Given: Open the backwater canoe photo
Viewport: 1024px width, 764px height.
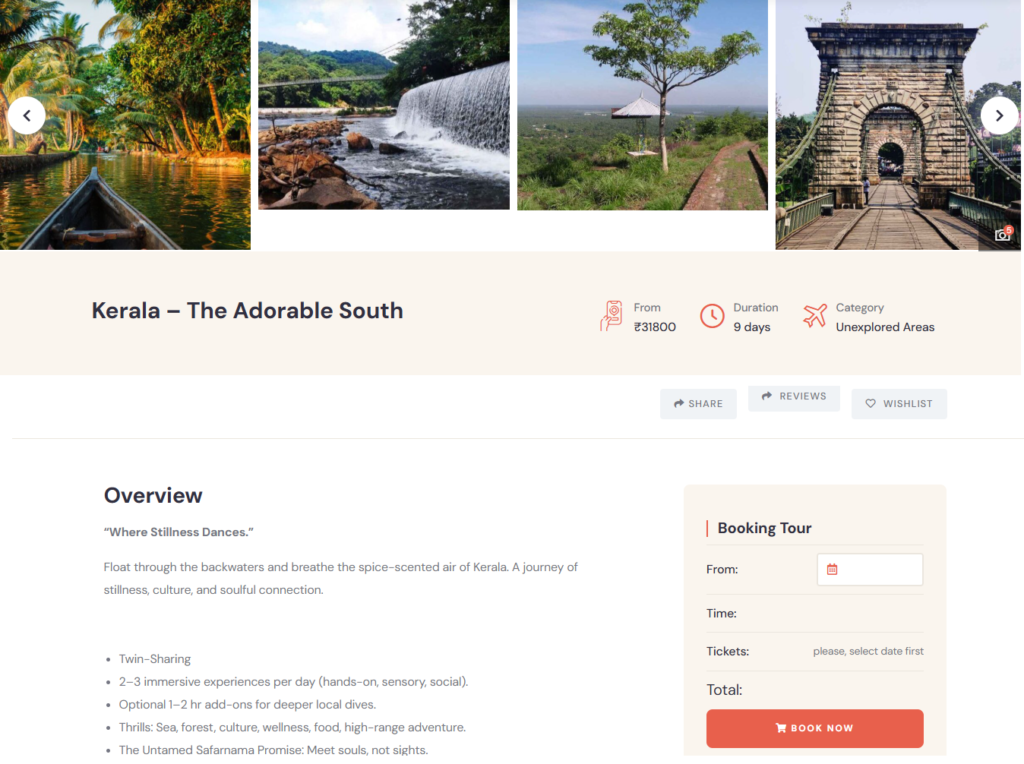Looking at the screenshot, I should [x=125, y=125].
